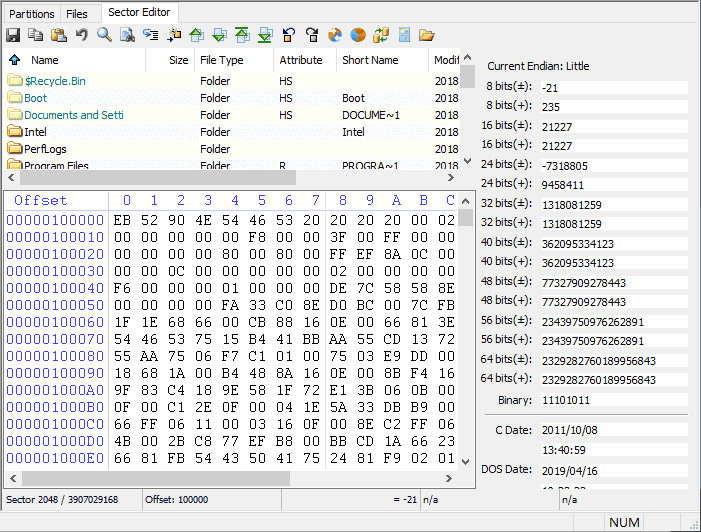701x532 pixels.
Task: Click the Paste clipboard icon
Action: (59, 35)
